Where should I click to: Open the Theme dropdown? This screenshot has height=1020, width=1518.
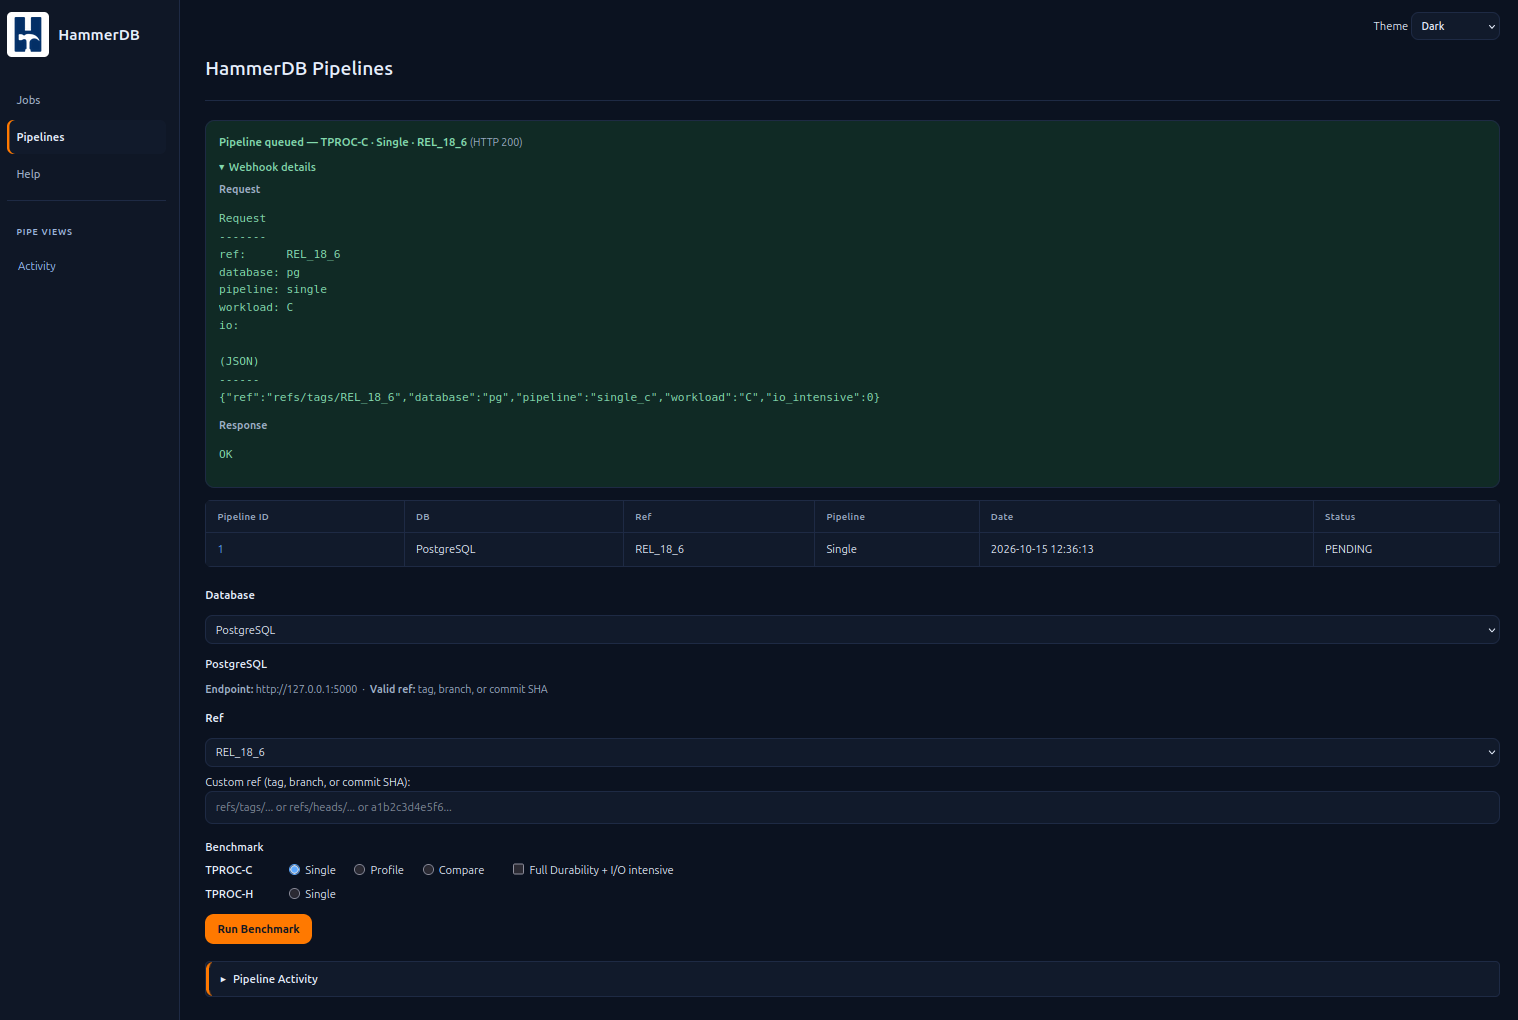tap(1455, 26)
